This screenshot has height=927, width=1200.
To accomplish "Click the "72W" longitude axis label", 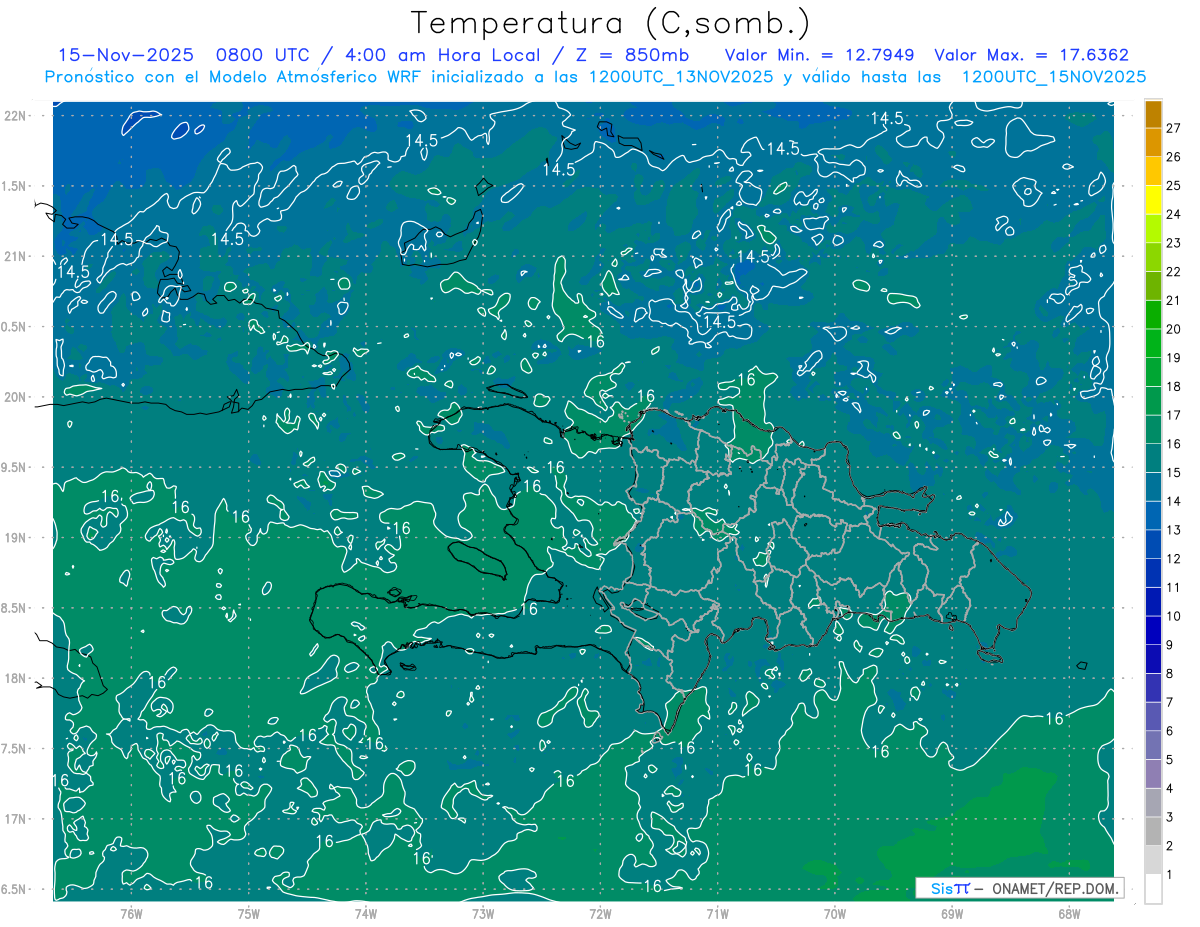I will pyautogui.click(x=600, y=913).
